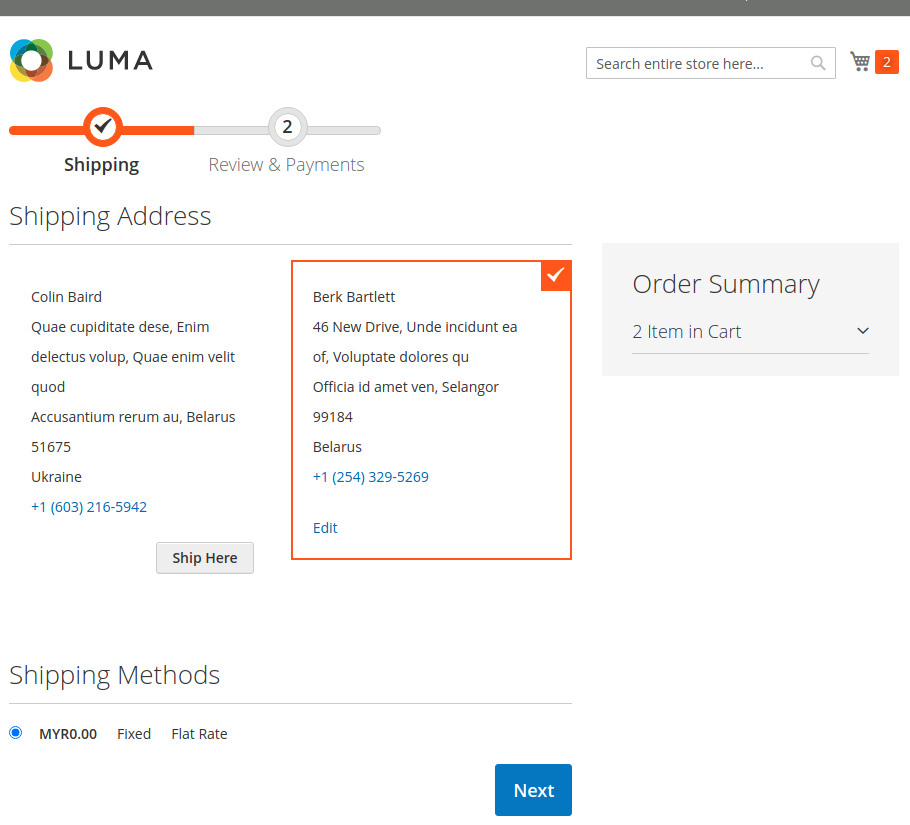This screenshot has height=825, width=910.
Task: Expand the 2 Item in Cart section
Action: [687, 332]
